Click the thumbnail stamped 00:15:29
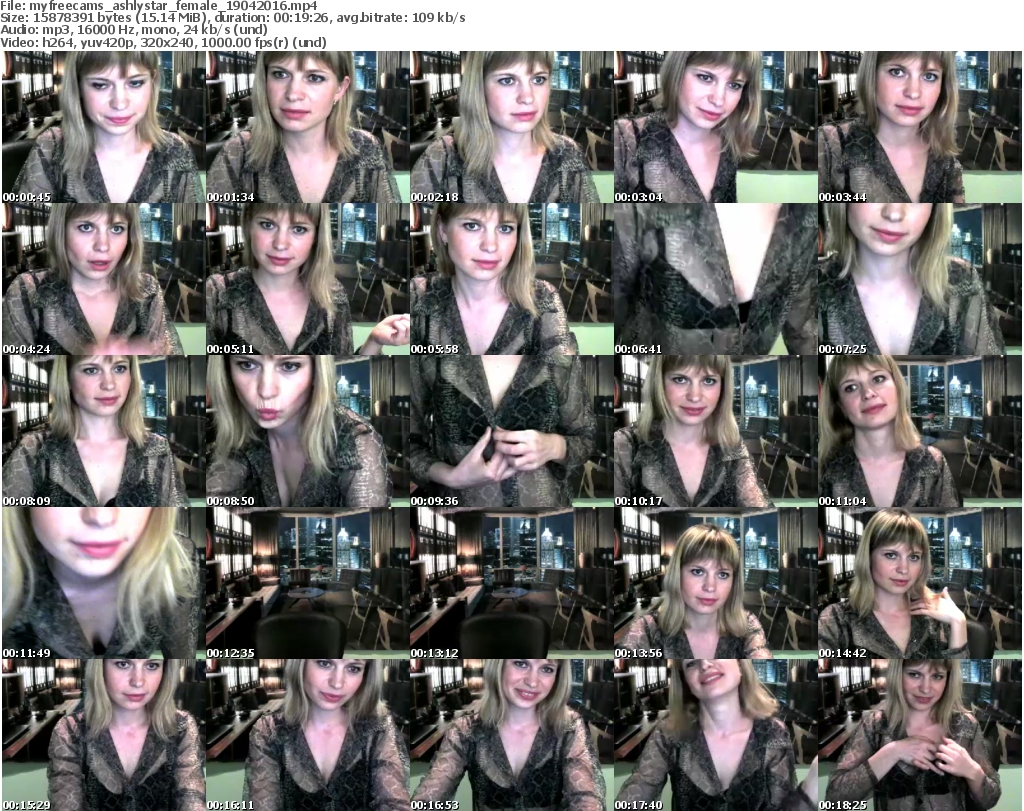The image size is (1024, 811). point(103,735)
